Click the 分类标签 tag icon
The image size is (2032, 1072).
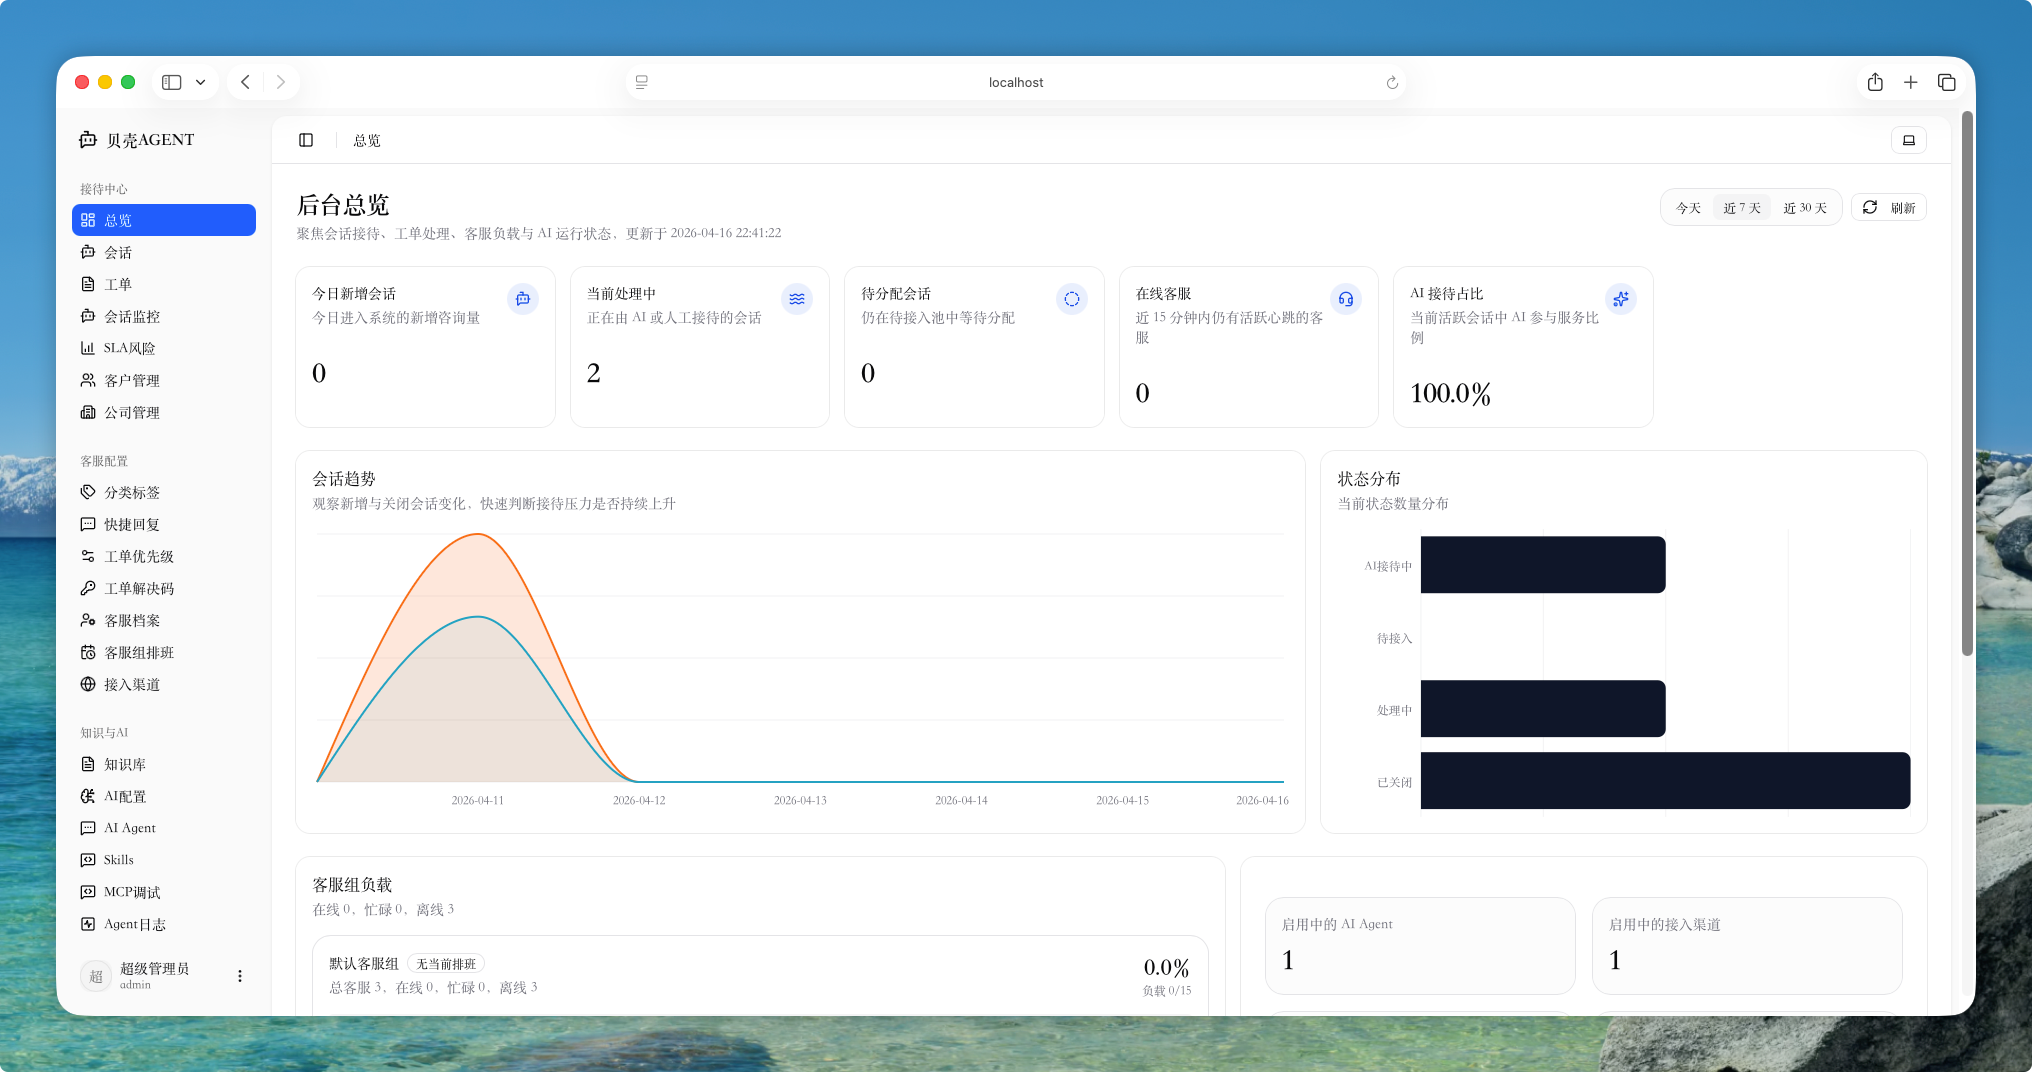click(88, 492)
